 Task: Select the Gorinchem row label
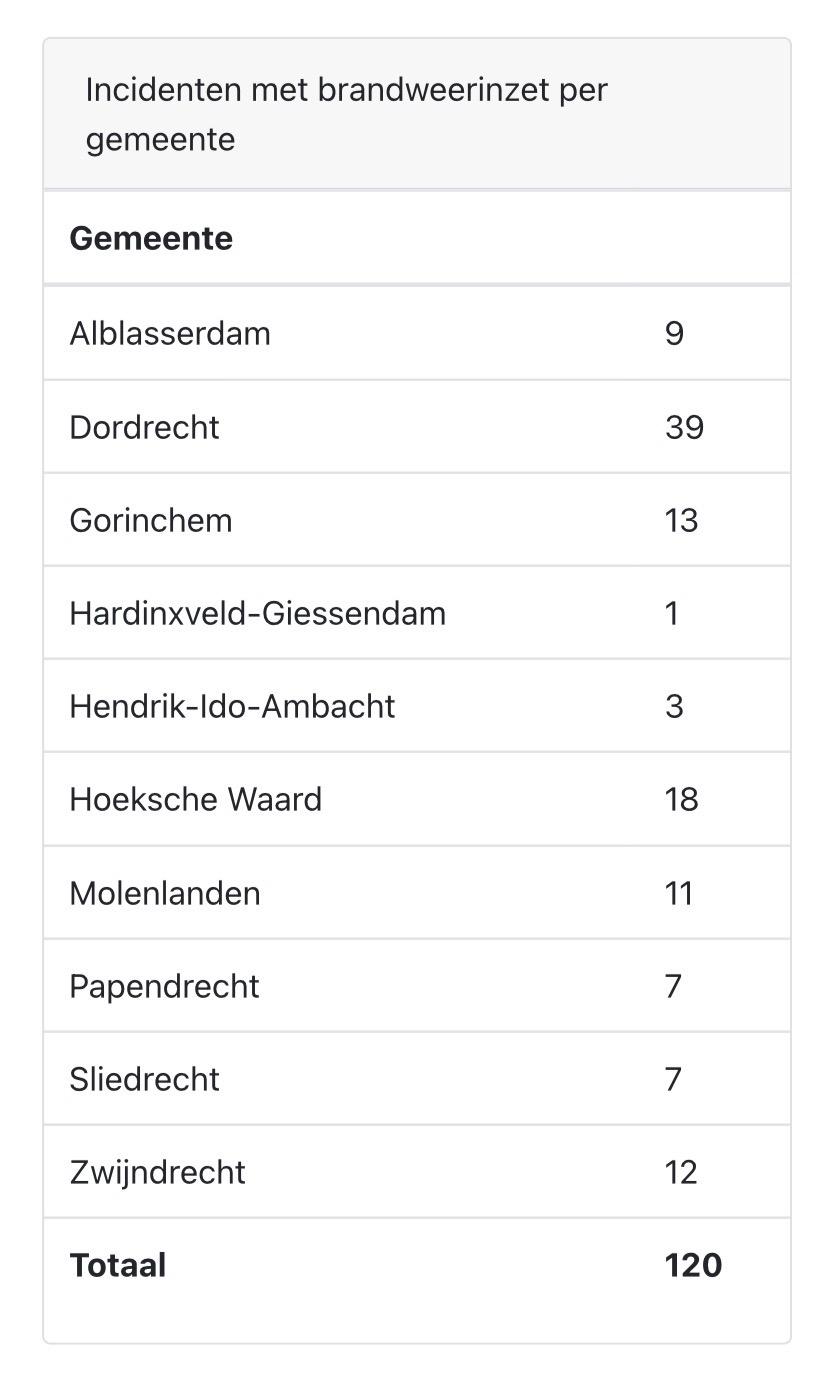coord(151,520)
